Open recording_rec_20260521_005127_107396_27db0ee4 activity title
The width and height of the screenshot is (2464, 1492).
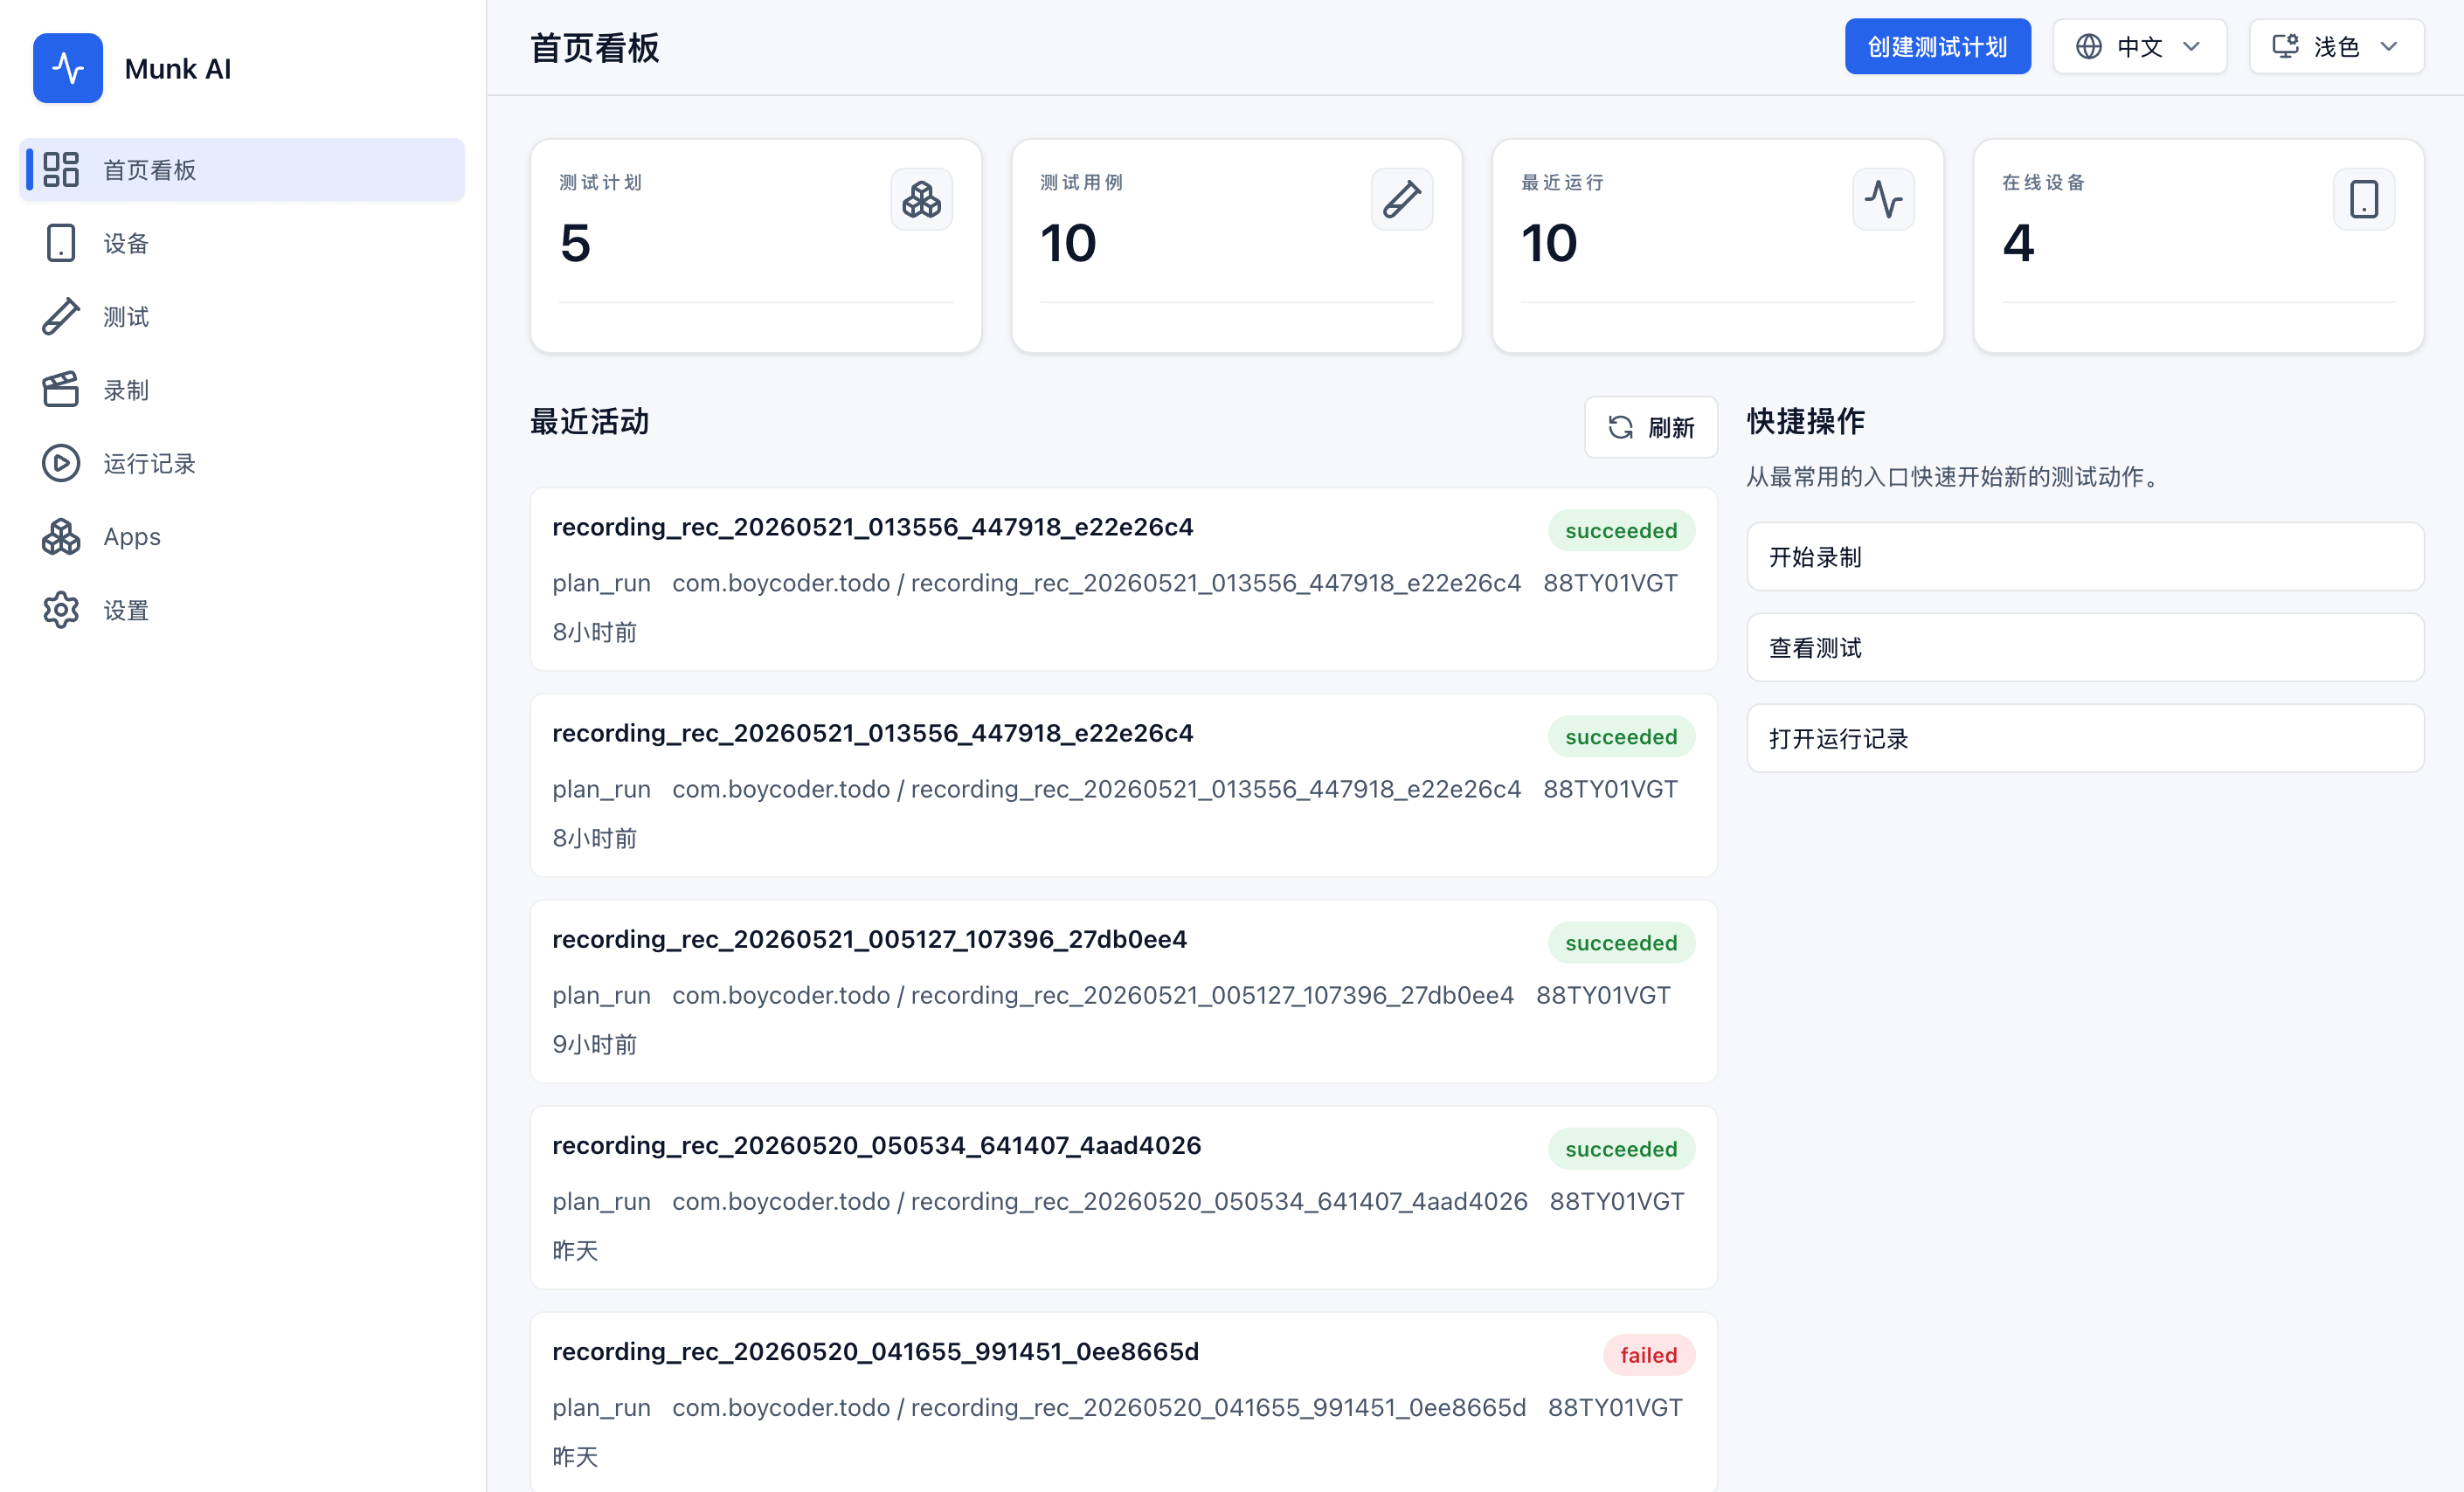pyautogui.click(x=869, y=939)
